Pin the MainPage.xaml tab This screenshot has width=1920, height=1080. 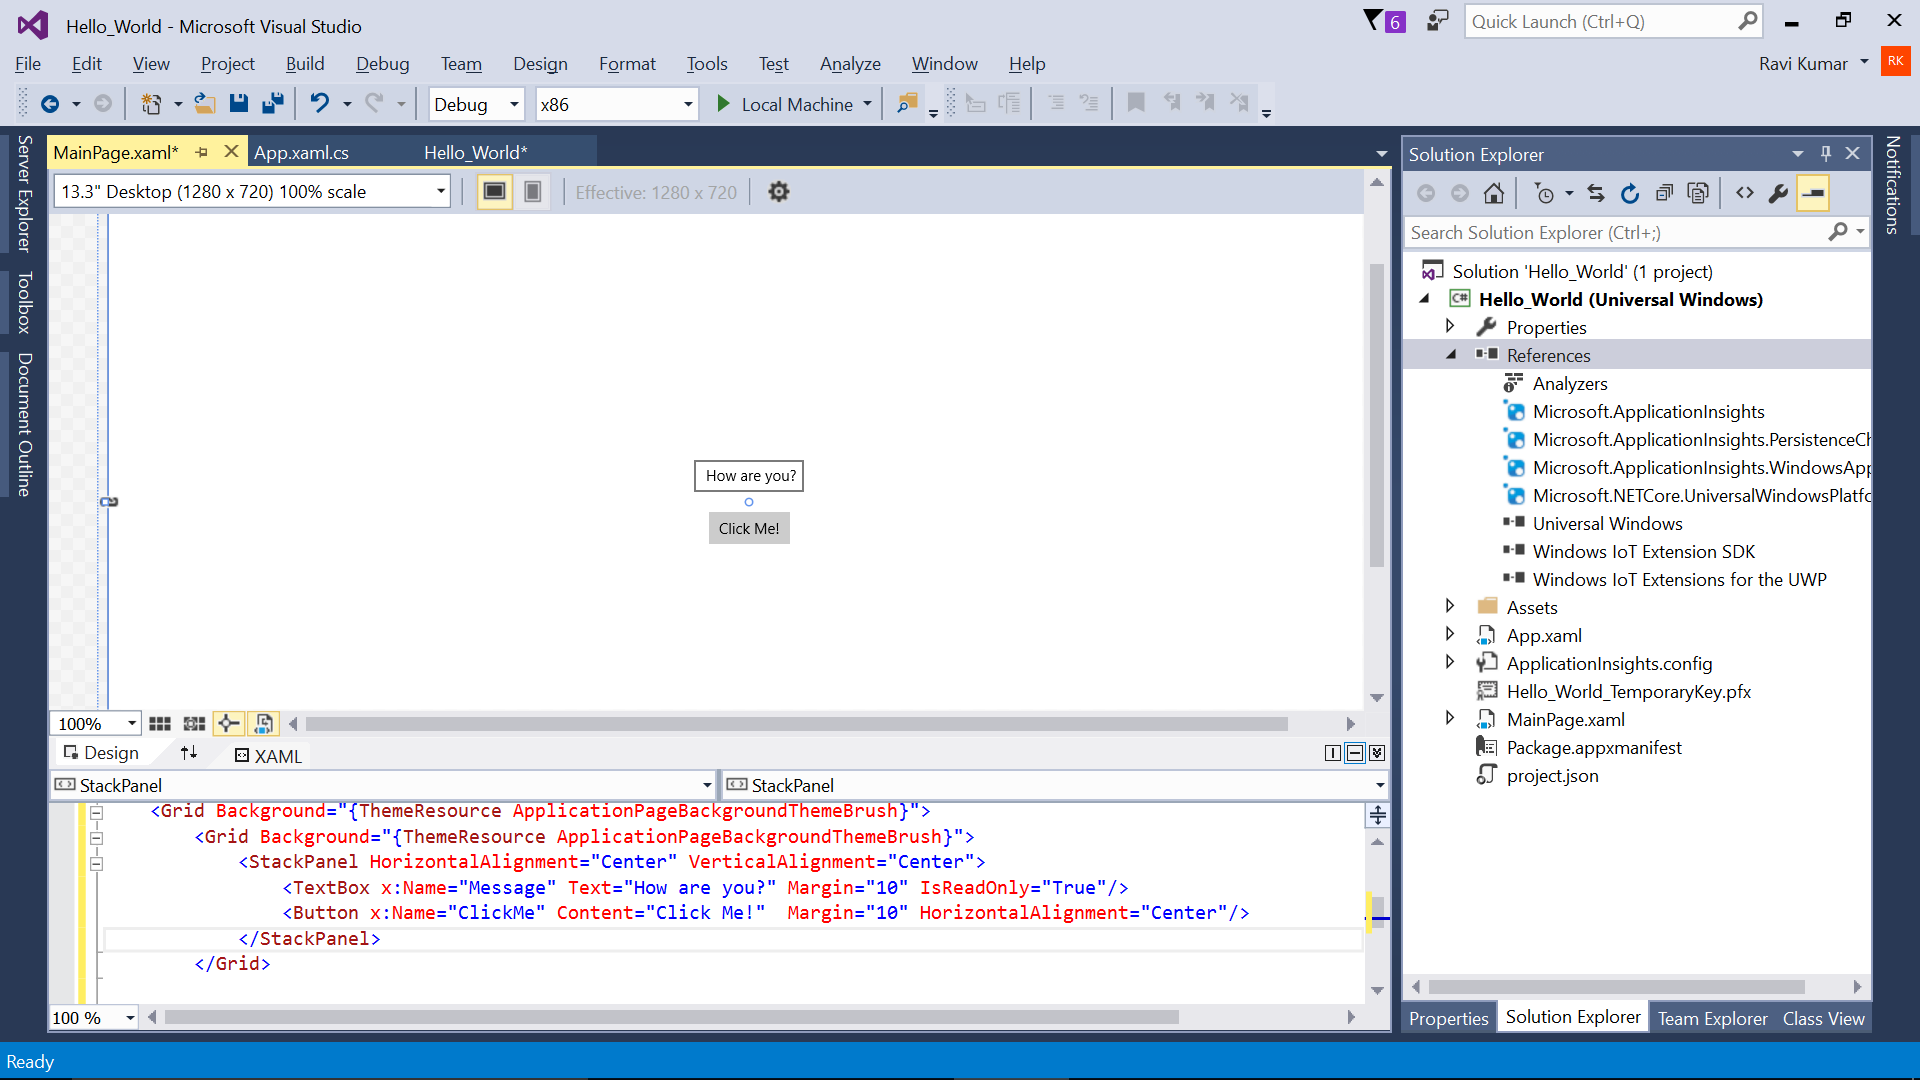(201, 152)
